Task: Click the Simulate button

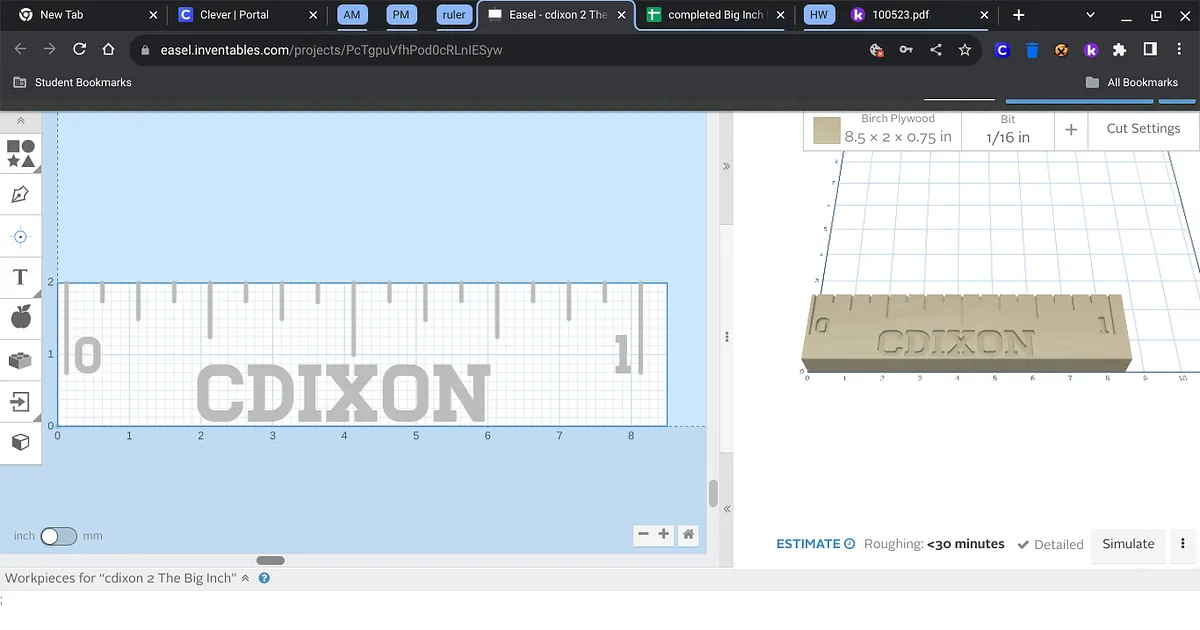Action: 1128,544
